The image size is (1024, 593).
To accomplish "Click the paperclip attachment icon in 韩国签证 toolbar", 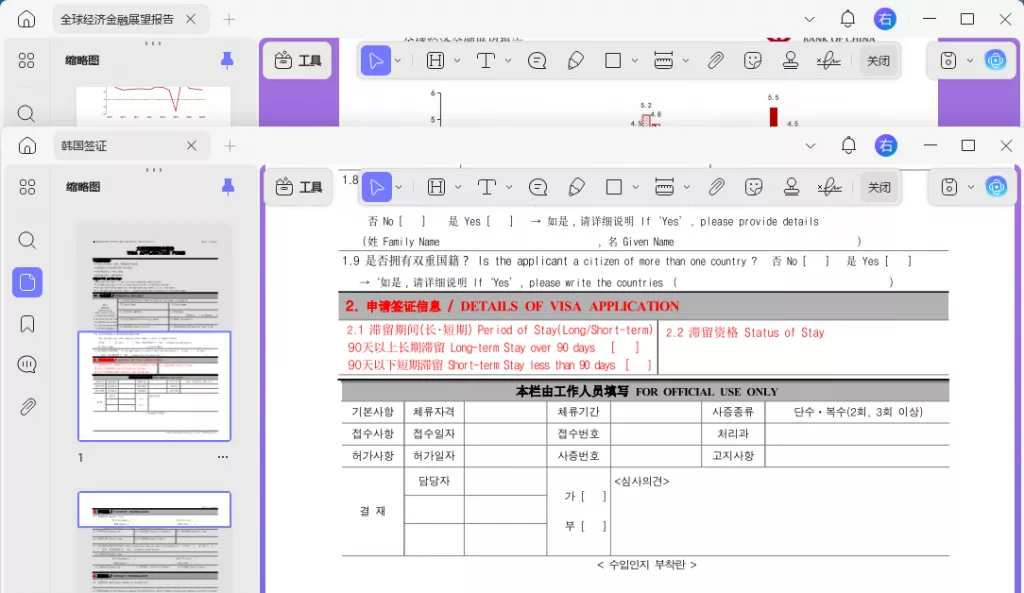I will pyautogui.click(x=716, y=187).
